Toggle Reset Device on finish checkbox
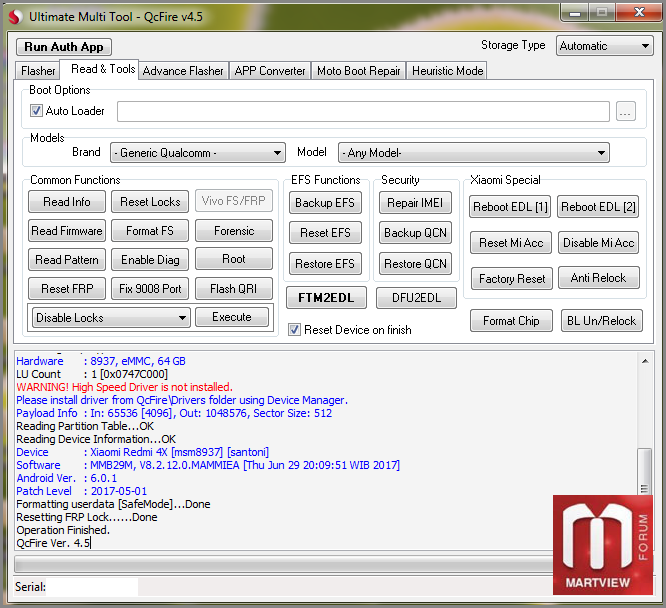This screenshot has height=608, width=666. click(294, 330)
